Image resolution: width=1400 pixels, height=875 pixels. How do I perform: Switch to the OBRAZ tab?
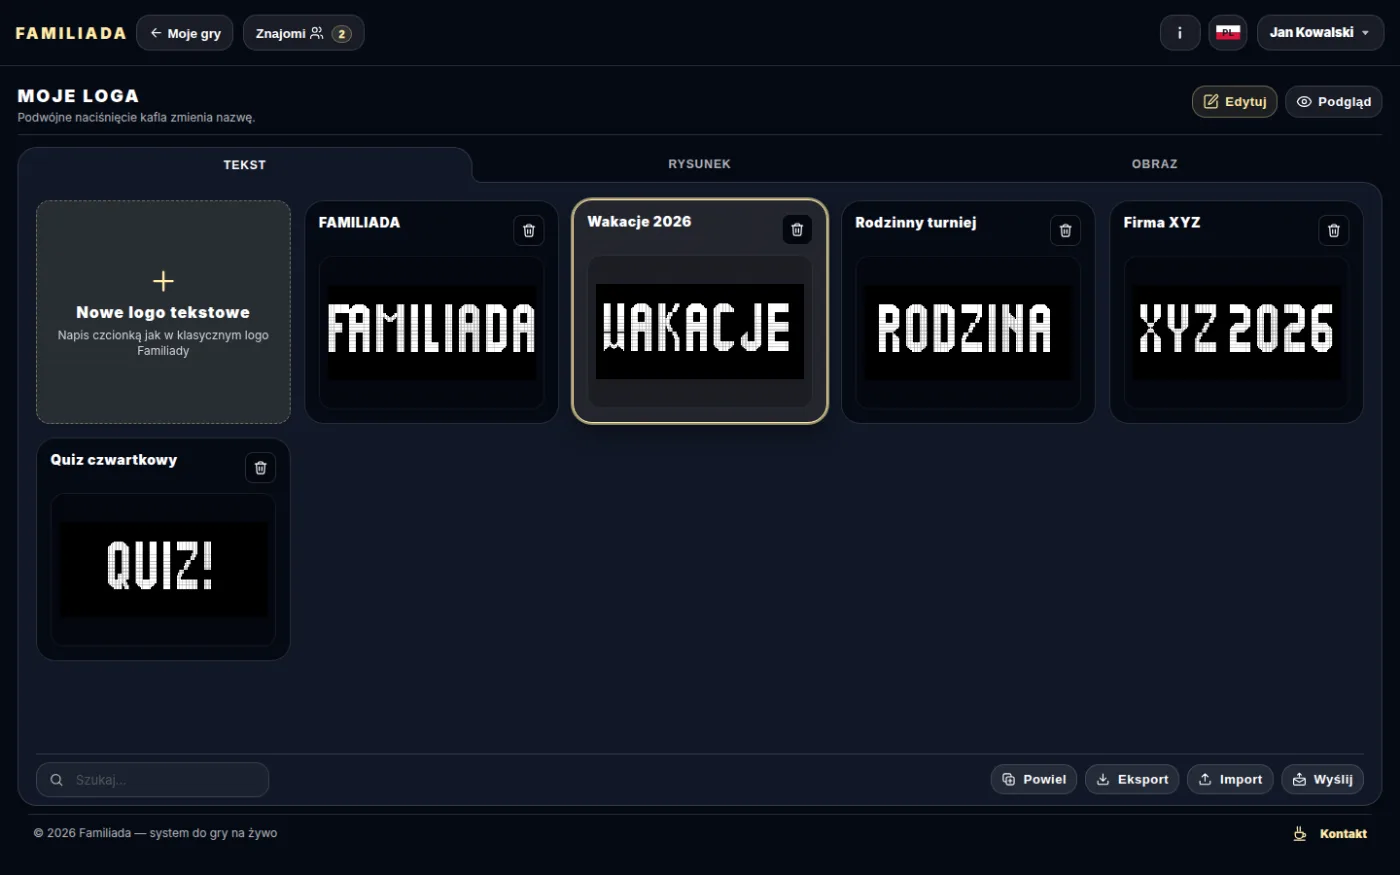(1154, 164)
